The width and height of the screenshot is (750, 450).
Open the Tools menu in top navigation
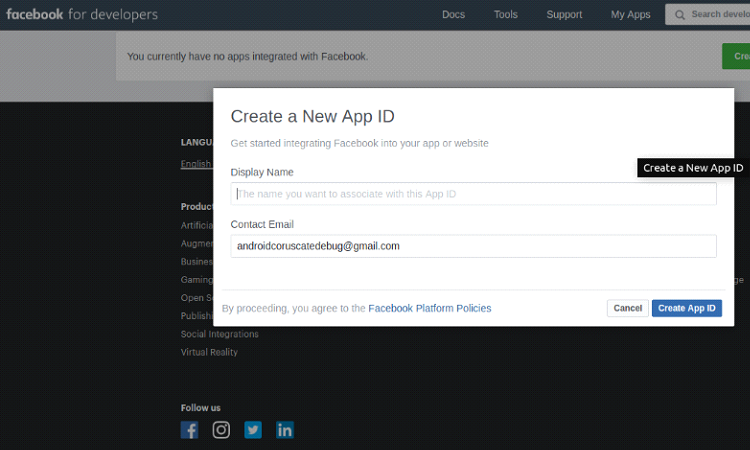506,15
